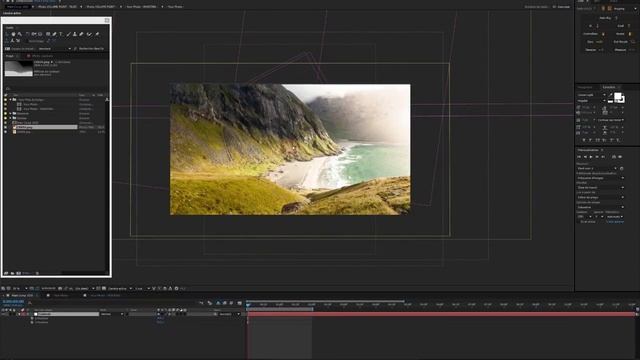The width and height of the screenshot is (640, 360).
Task: Step to next frame in the Preview panel
Action: (597, 157)
